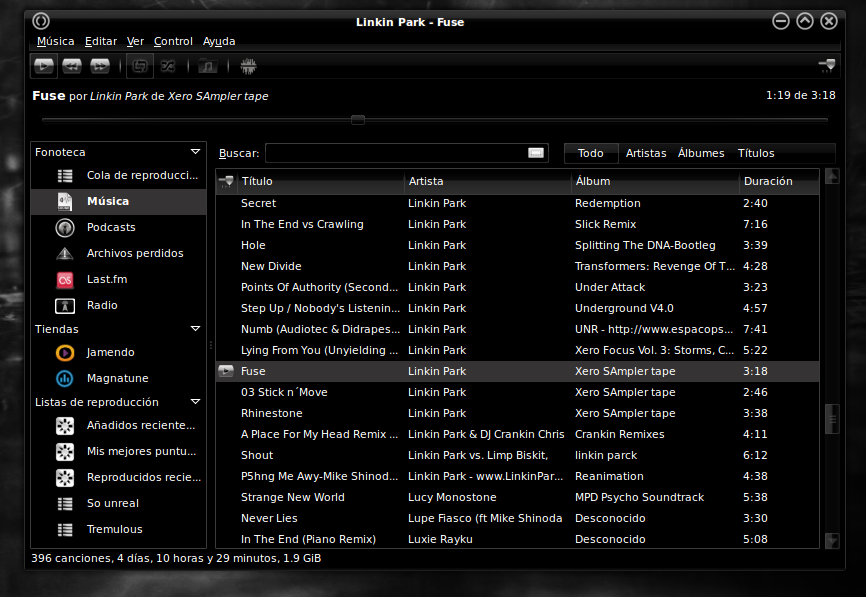Select the song 'In The End vs Crawling'
Screen dimensions: 866x597
(302, 224)
